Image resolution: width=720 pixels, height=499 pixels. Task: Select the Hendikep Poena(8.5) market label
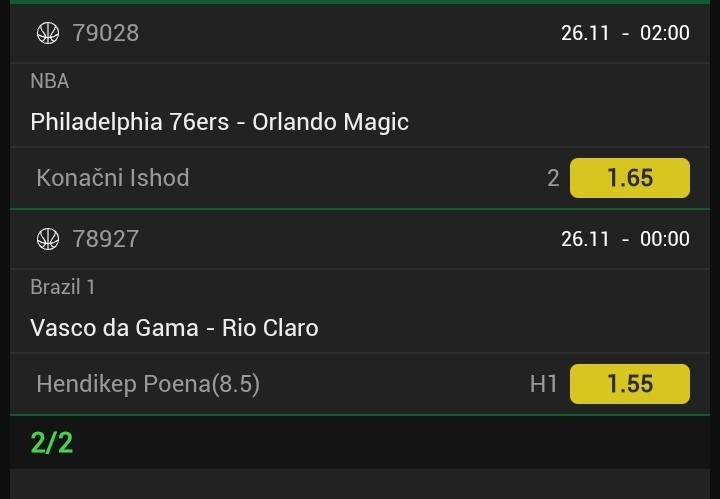[148, 384]
